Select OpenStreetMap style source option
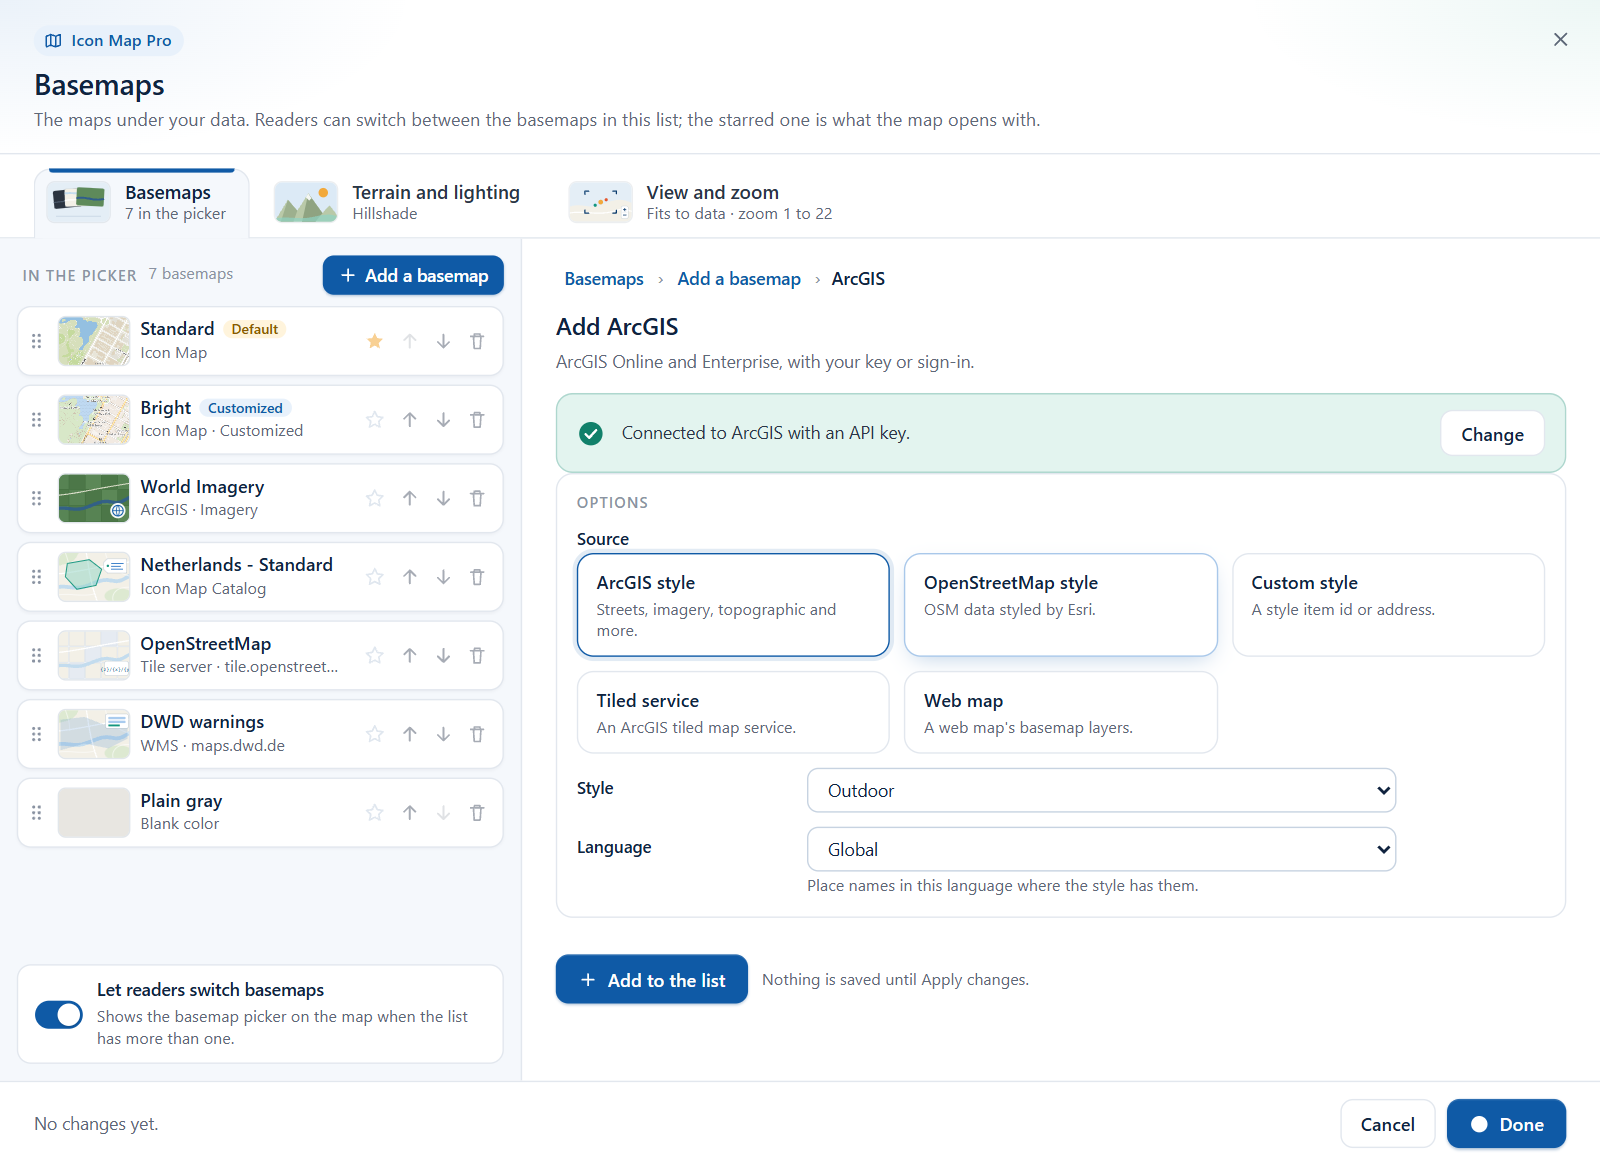The width and height of the screenshot is (1600, 1165). pos(1061,605)
